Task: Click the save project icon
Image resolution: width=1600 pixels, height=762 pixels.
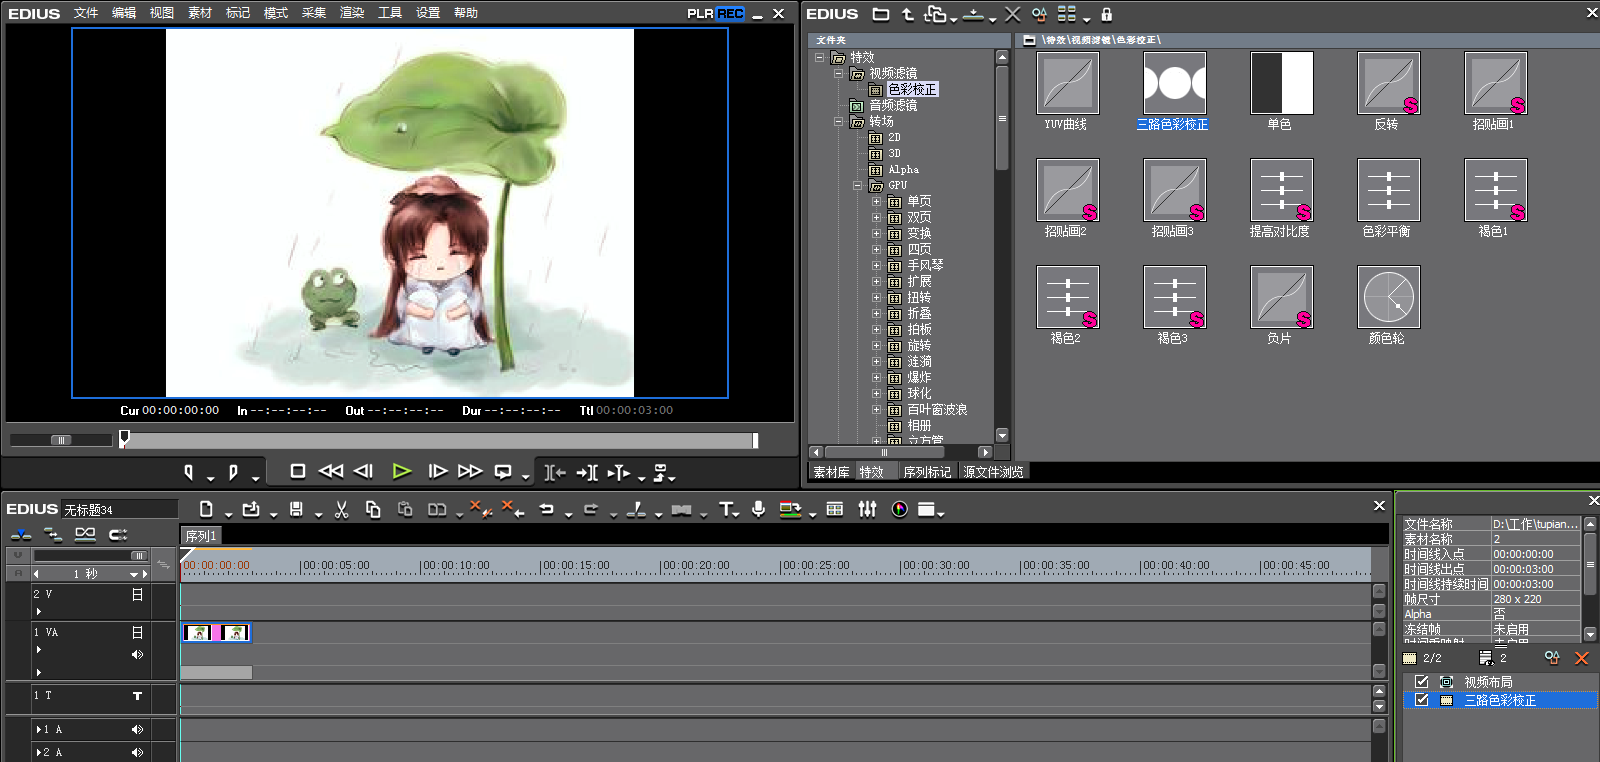Action: pyautogui.click(x=296, y=509)
